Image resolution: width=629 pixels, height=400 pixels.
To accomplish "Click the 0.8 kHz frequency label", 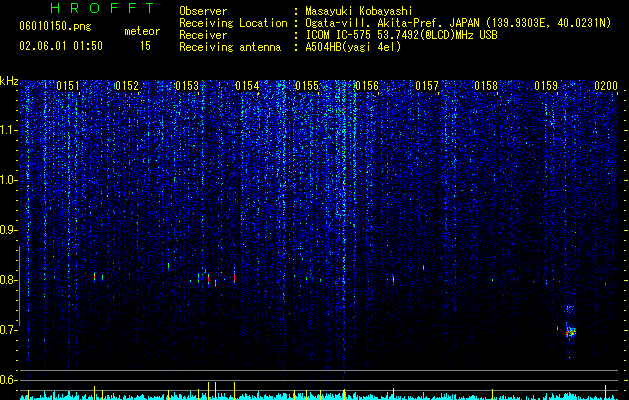I will [8, 280].
